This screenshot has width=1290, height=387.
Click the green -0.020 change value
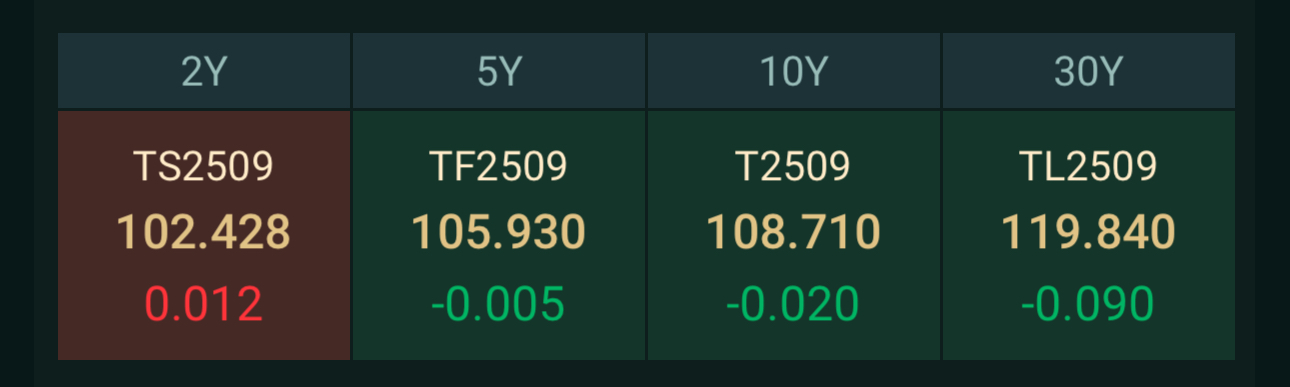pyautogui.click(x=794, y=304)
